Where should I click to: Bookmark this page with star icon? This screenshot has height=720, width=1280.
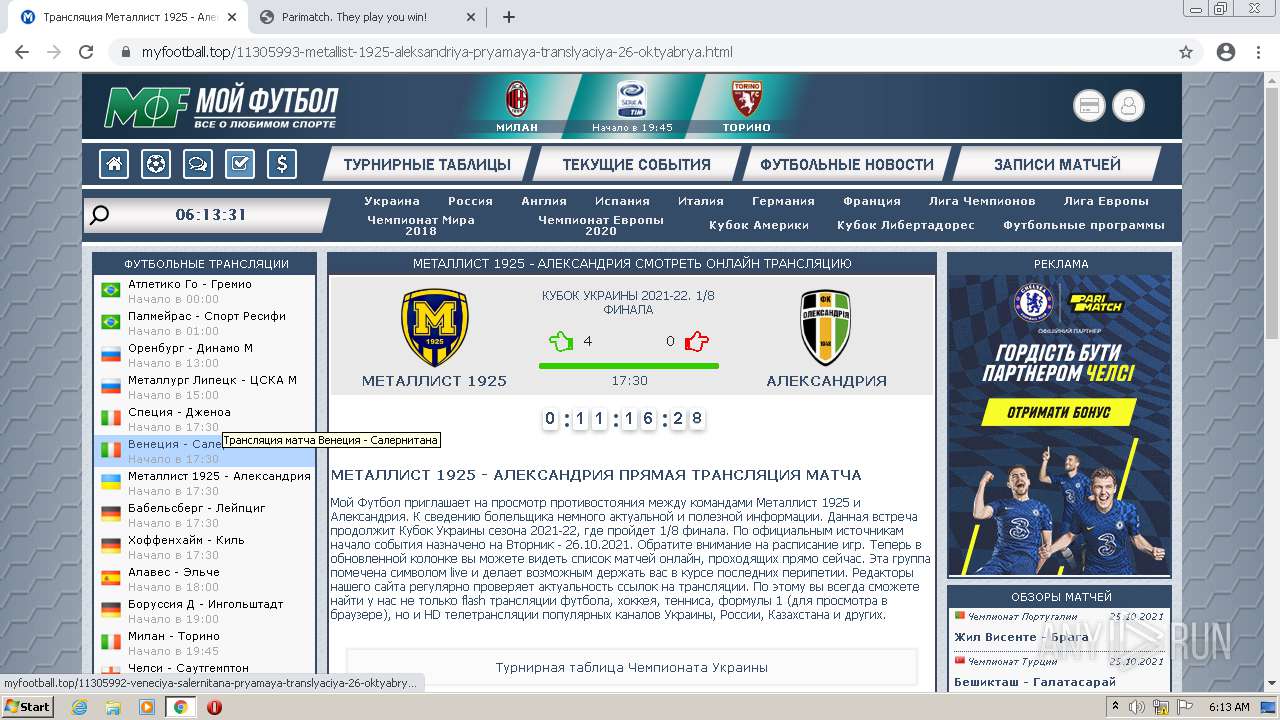coord(1186,52)
